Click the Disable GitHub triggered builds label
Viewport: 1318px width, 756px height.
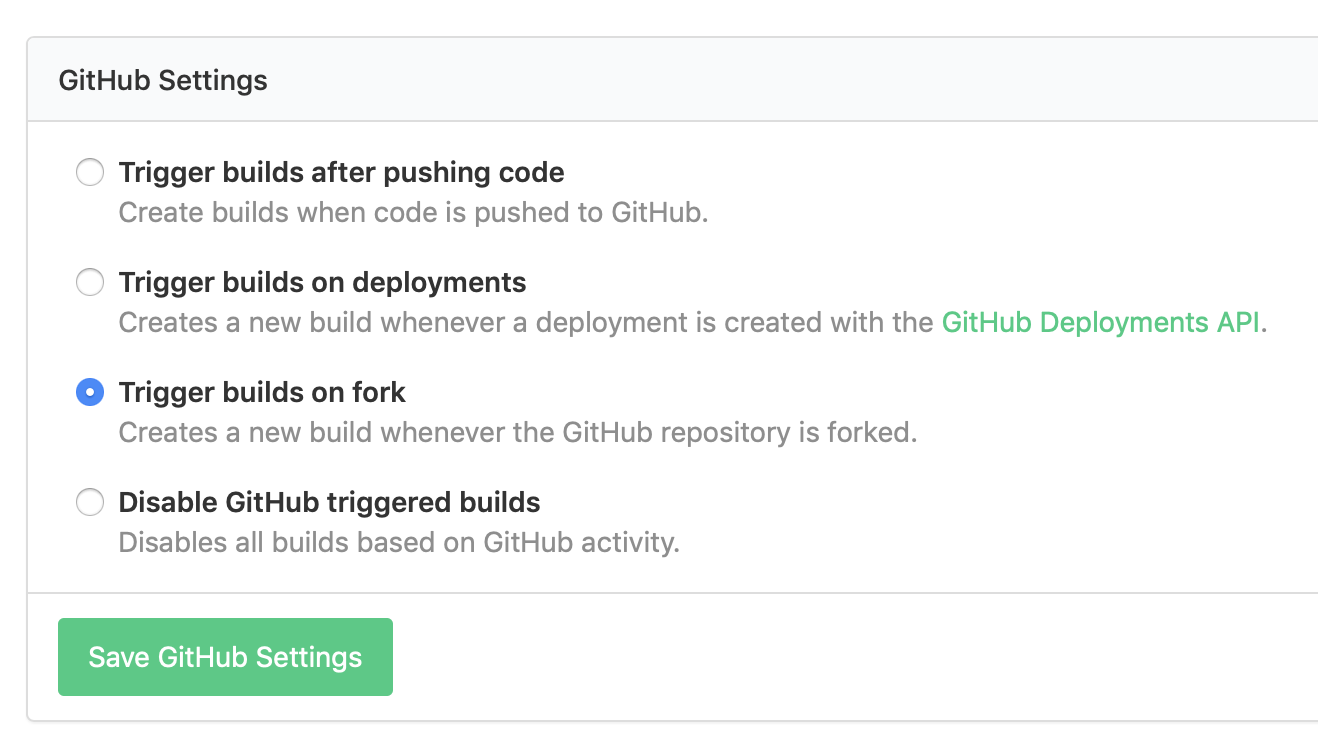pos(328,502)
